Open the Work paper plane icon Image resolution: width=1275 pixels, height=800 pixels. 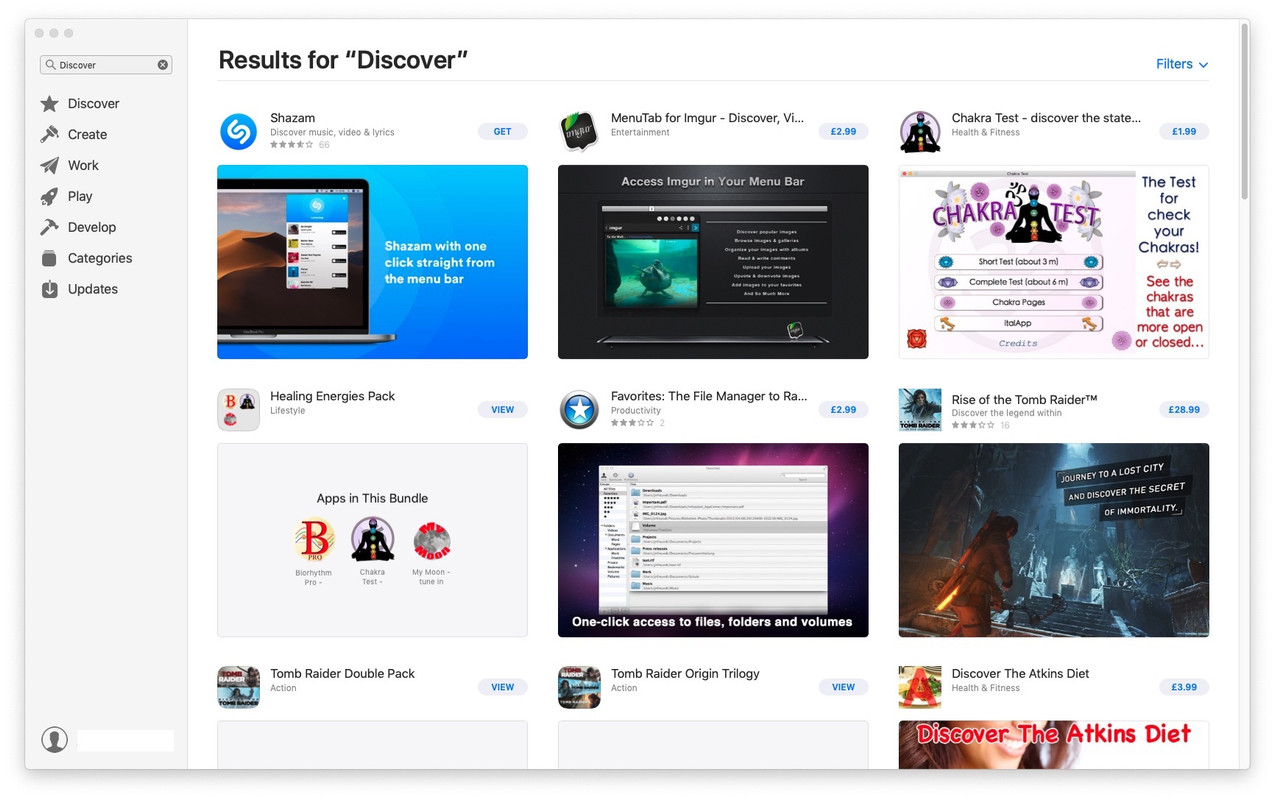coord(50,166)
